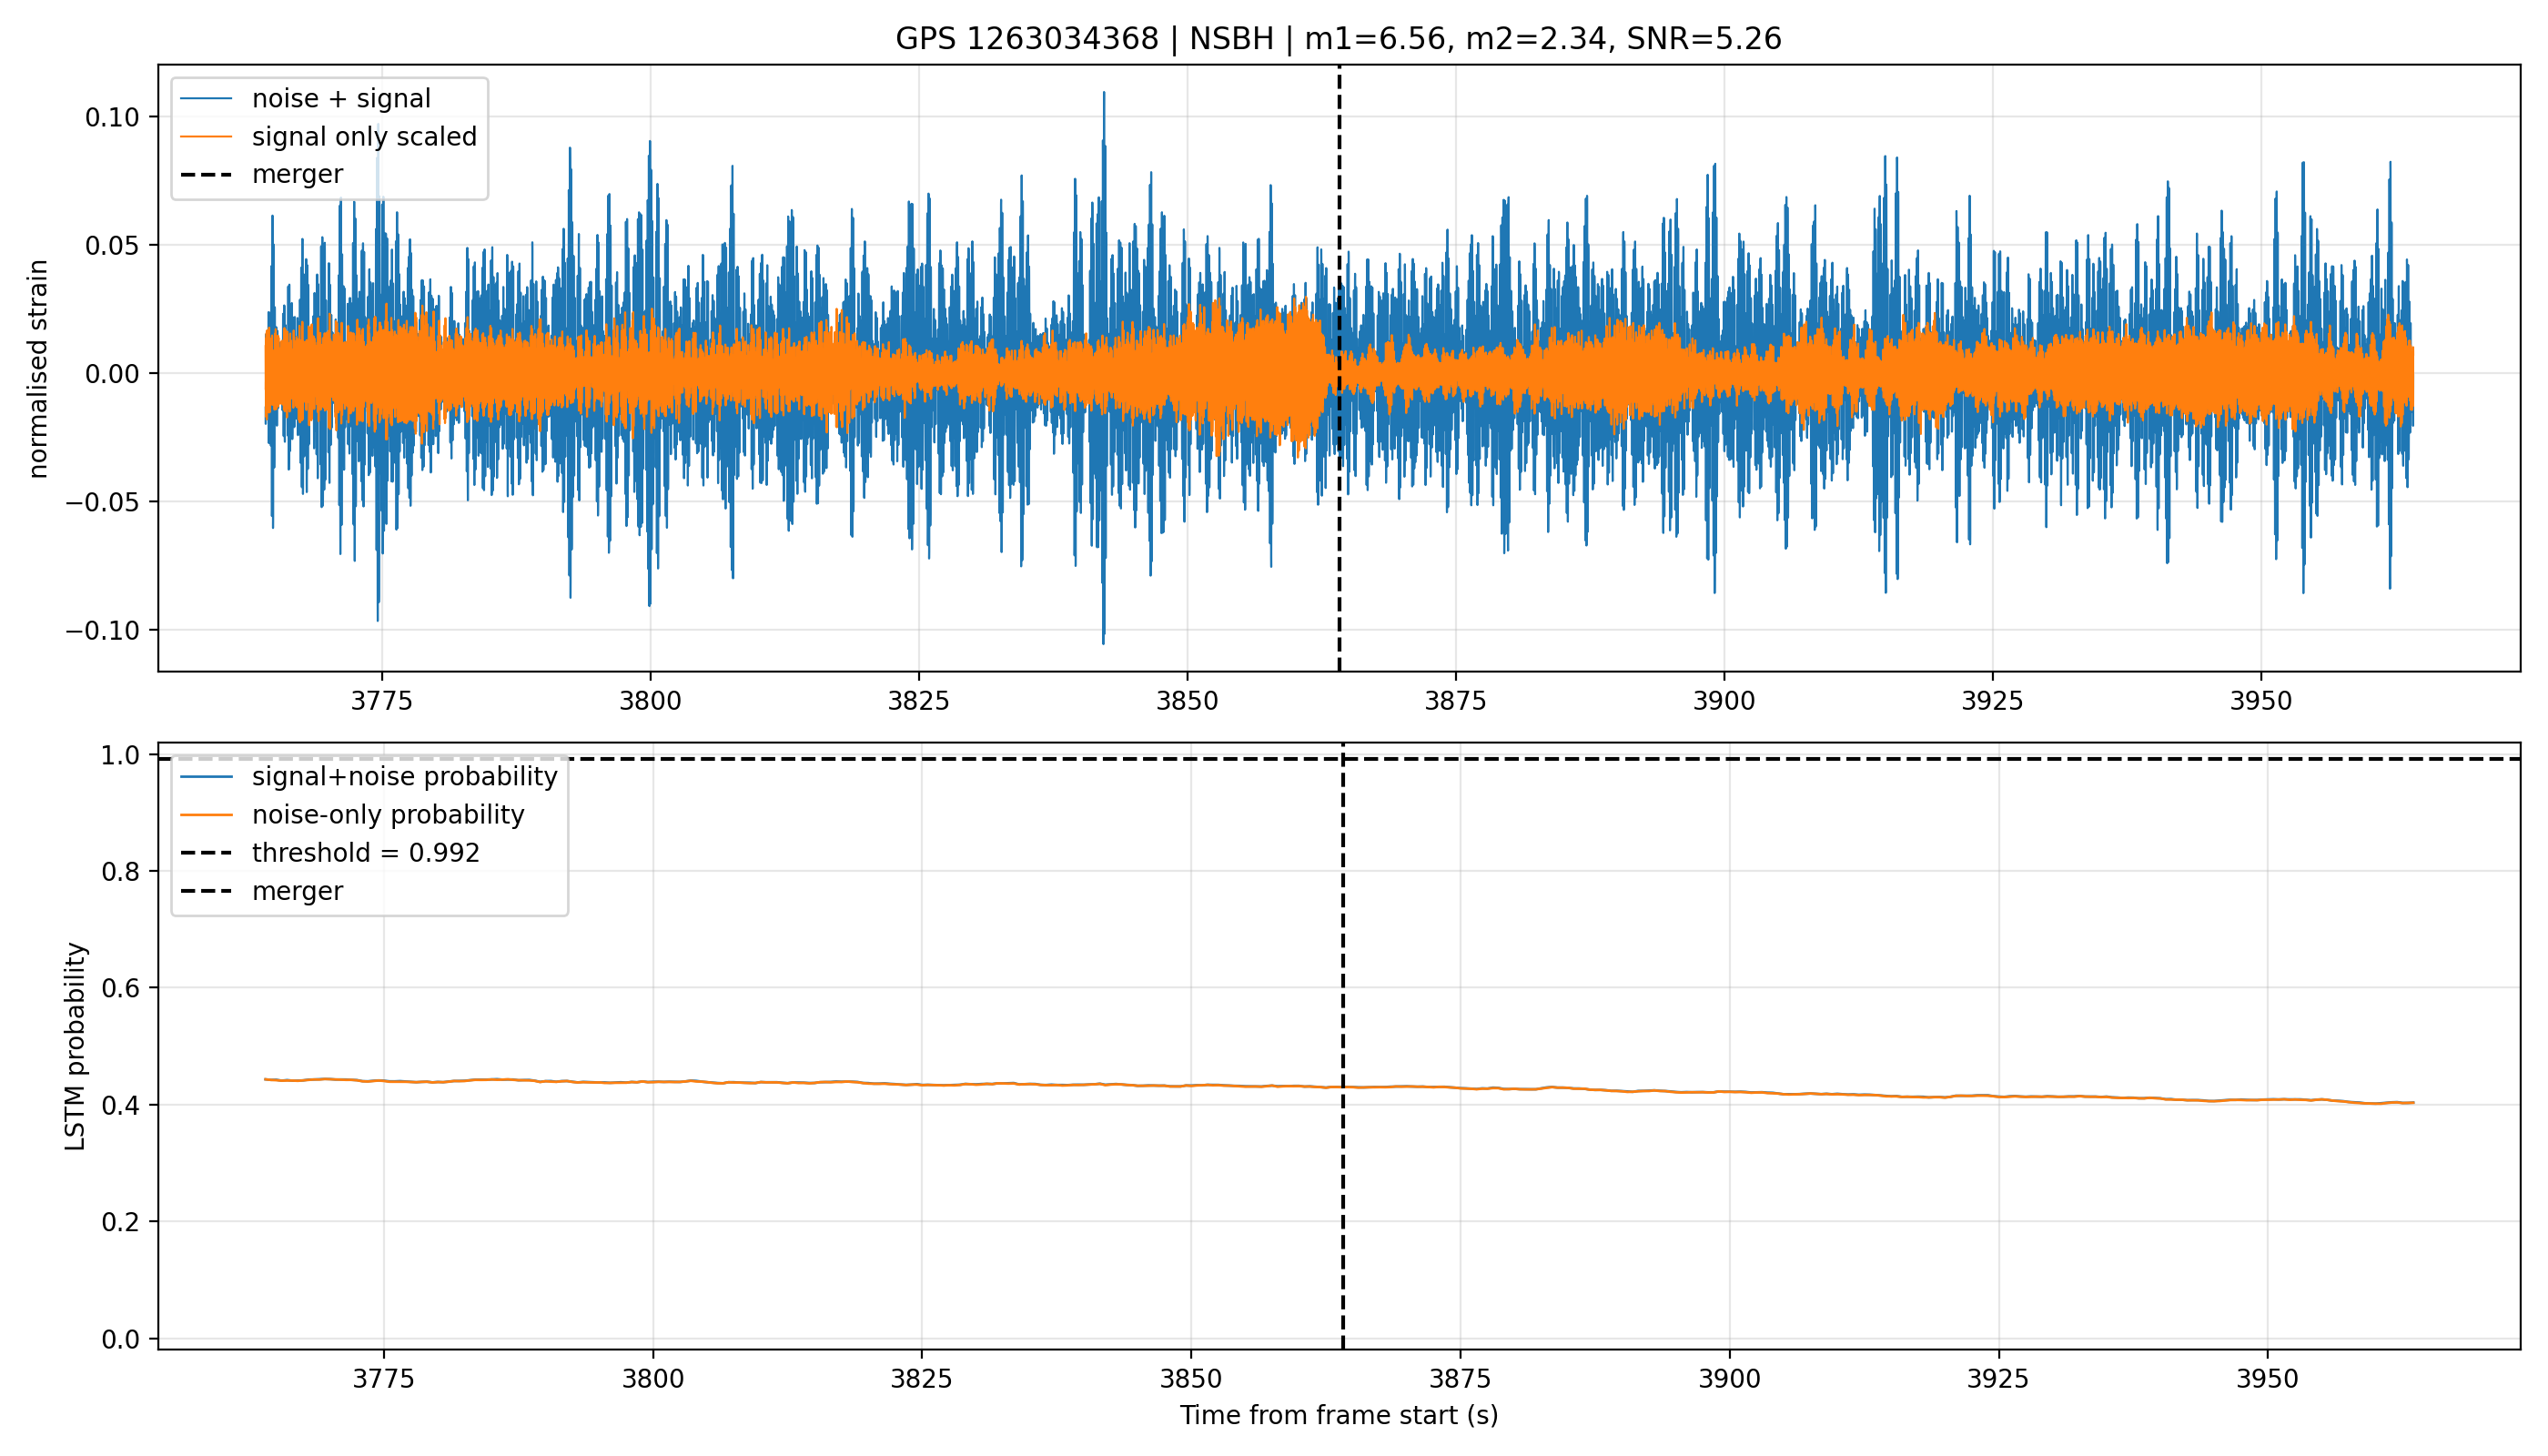Screen dimensions: 2548x1456
Task: Click the 'signal only scaled' legend label
Action: point(364,136)
